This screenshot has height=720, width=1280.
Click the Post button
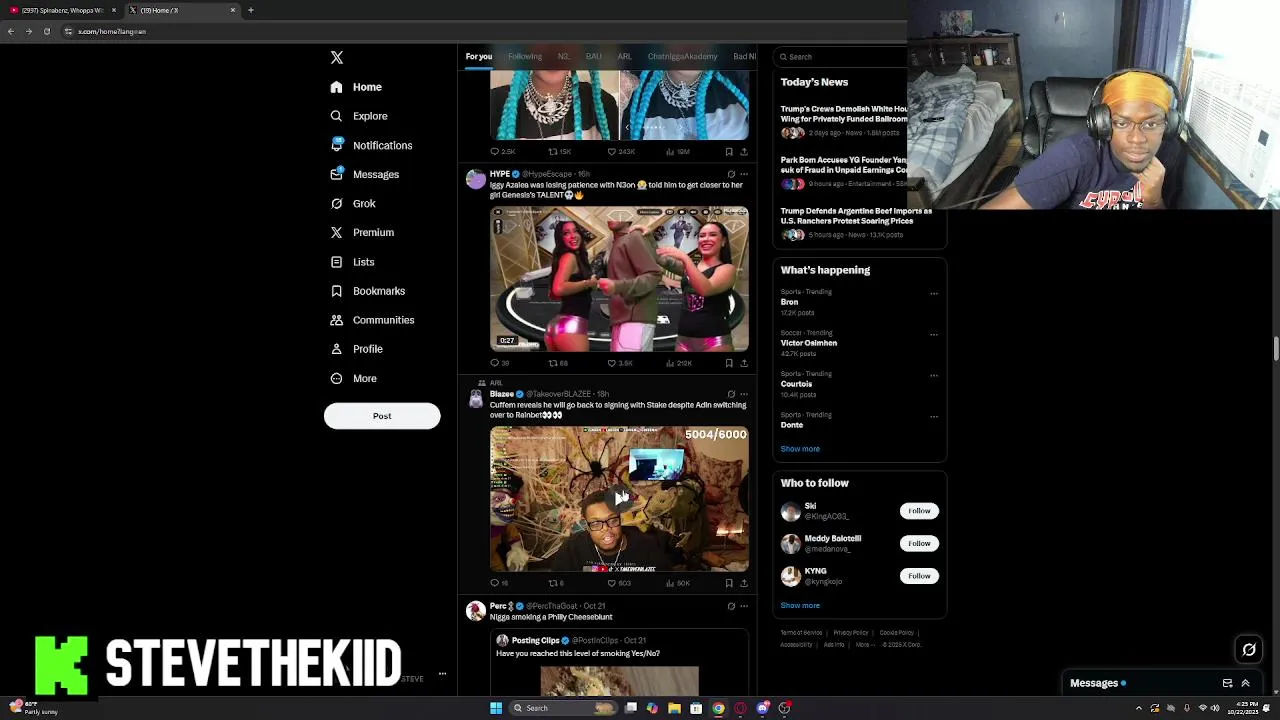[382, 416]
